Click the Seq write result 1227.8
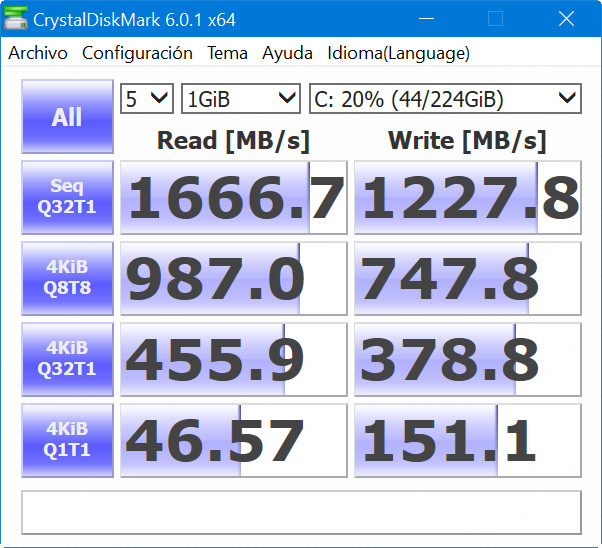The width and height of the screenshot is (602, 548). [x=467, y=198]
